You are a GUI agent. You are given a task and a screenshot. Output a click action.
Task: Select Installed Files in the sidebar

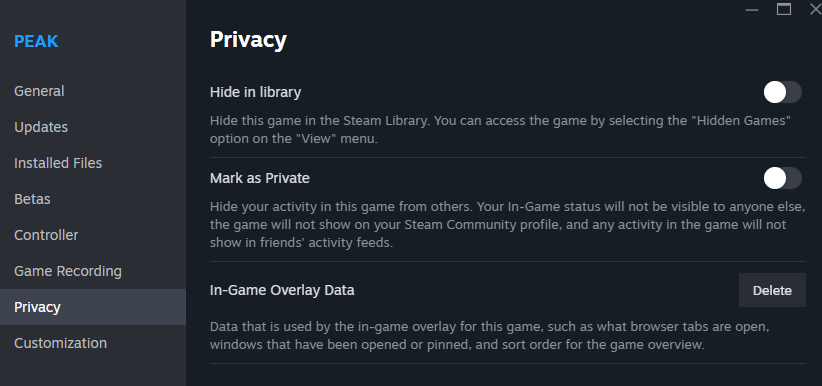click(x=58, y=163)
